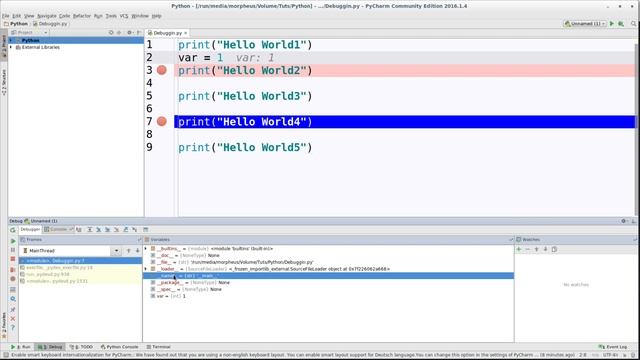Screen dimensions: 640x360
Task: Open the Event Log
Action: (x=613, y=347)
